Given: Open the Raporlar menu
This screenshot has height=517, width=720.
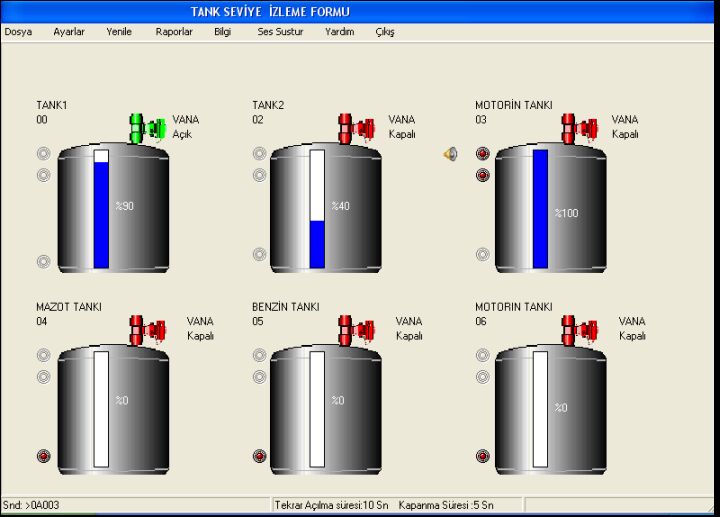Looking at the screenshot, I should click(174, 32).
